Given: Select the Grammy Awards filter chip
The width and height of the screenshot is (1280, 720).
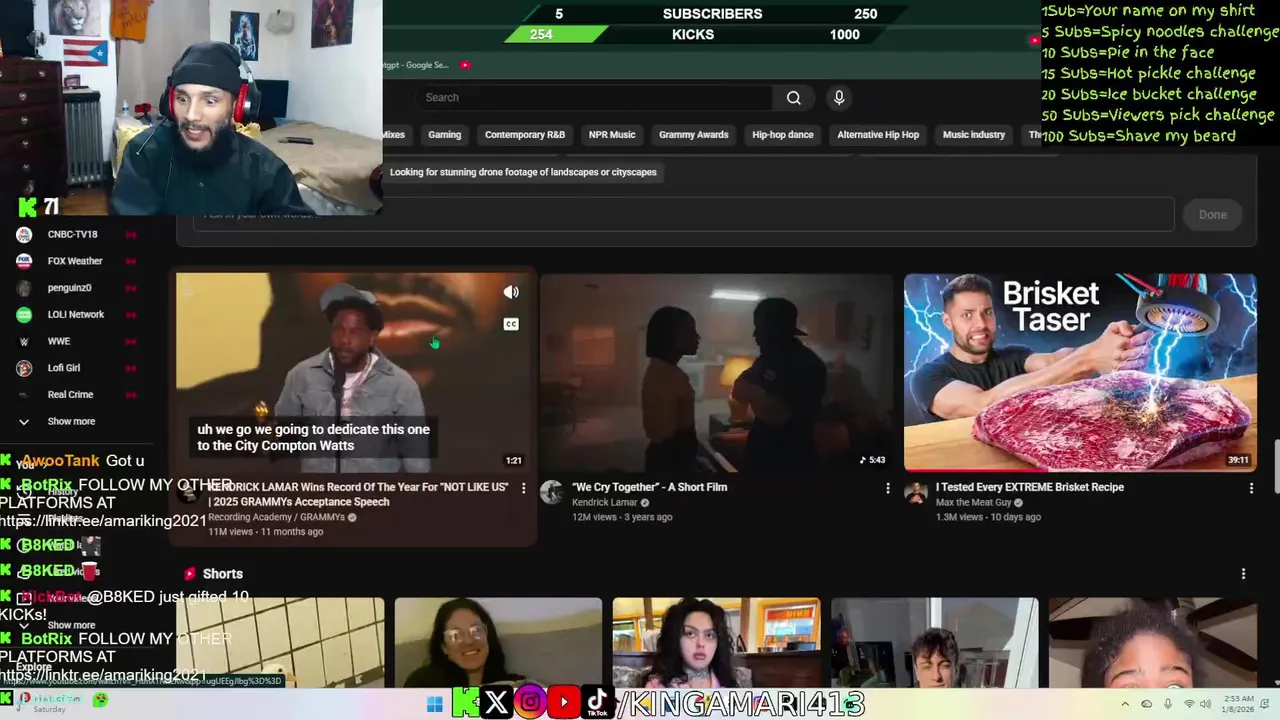Looking at the screenshot, I should 694,135.
